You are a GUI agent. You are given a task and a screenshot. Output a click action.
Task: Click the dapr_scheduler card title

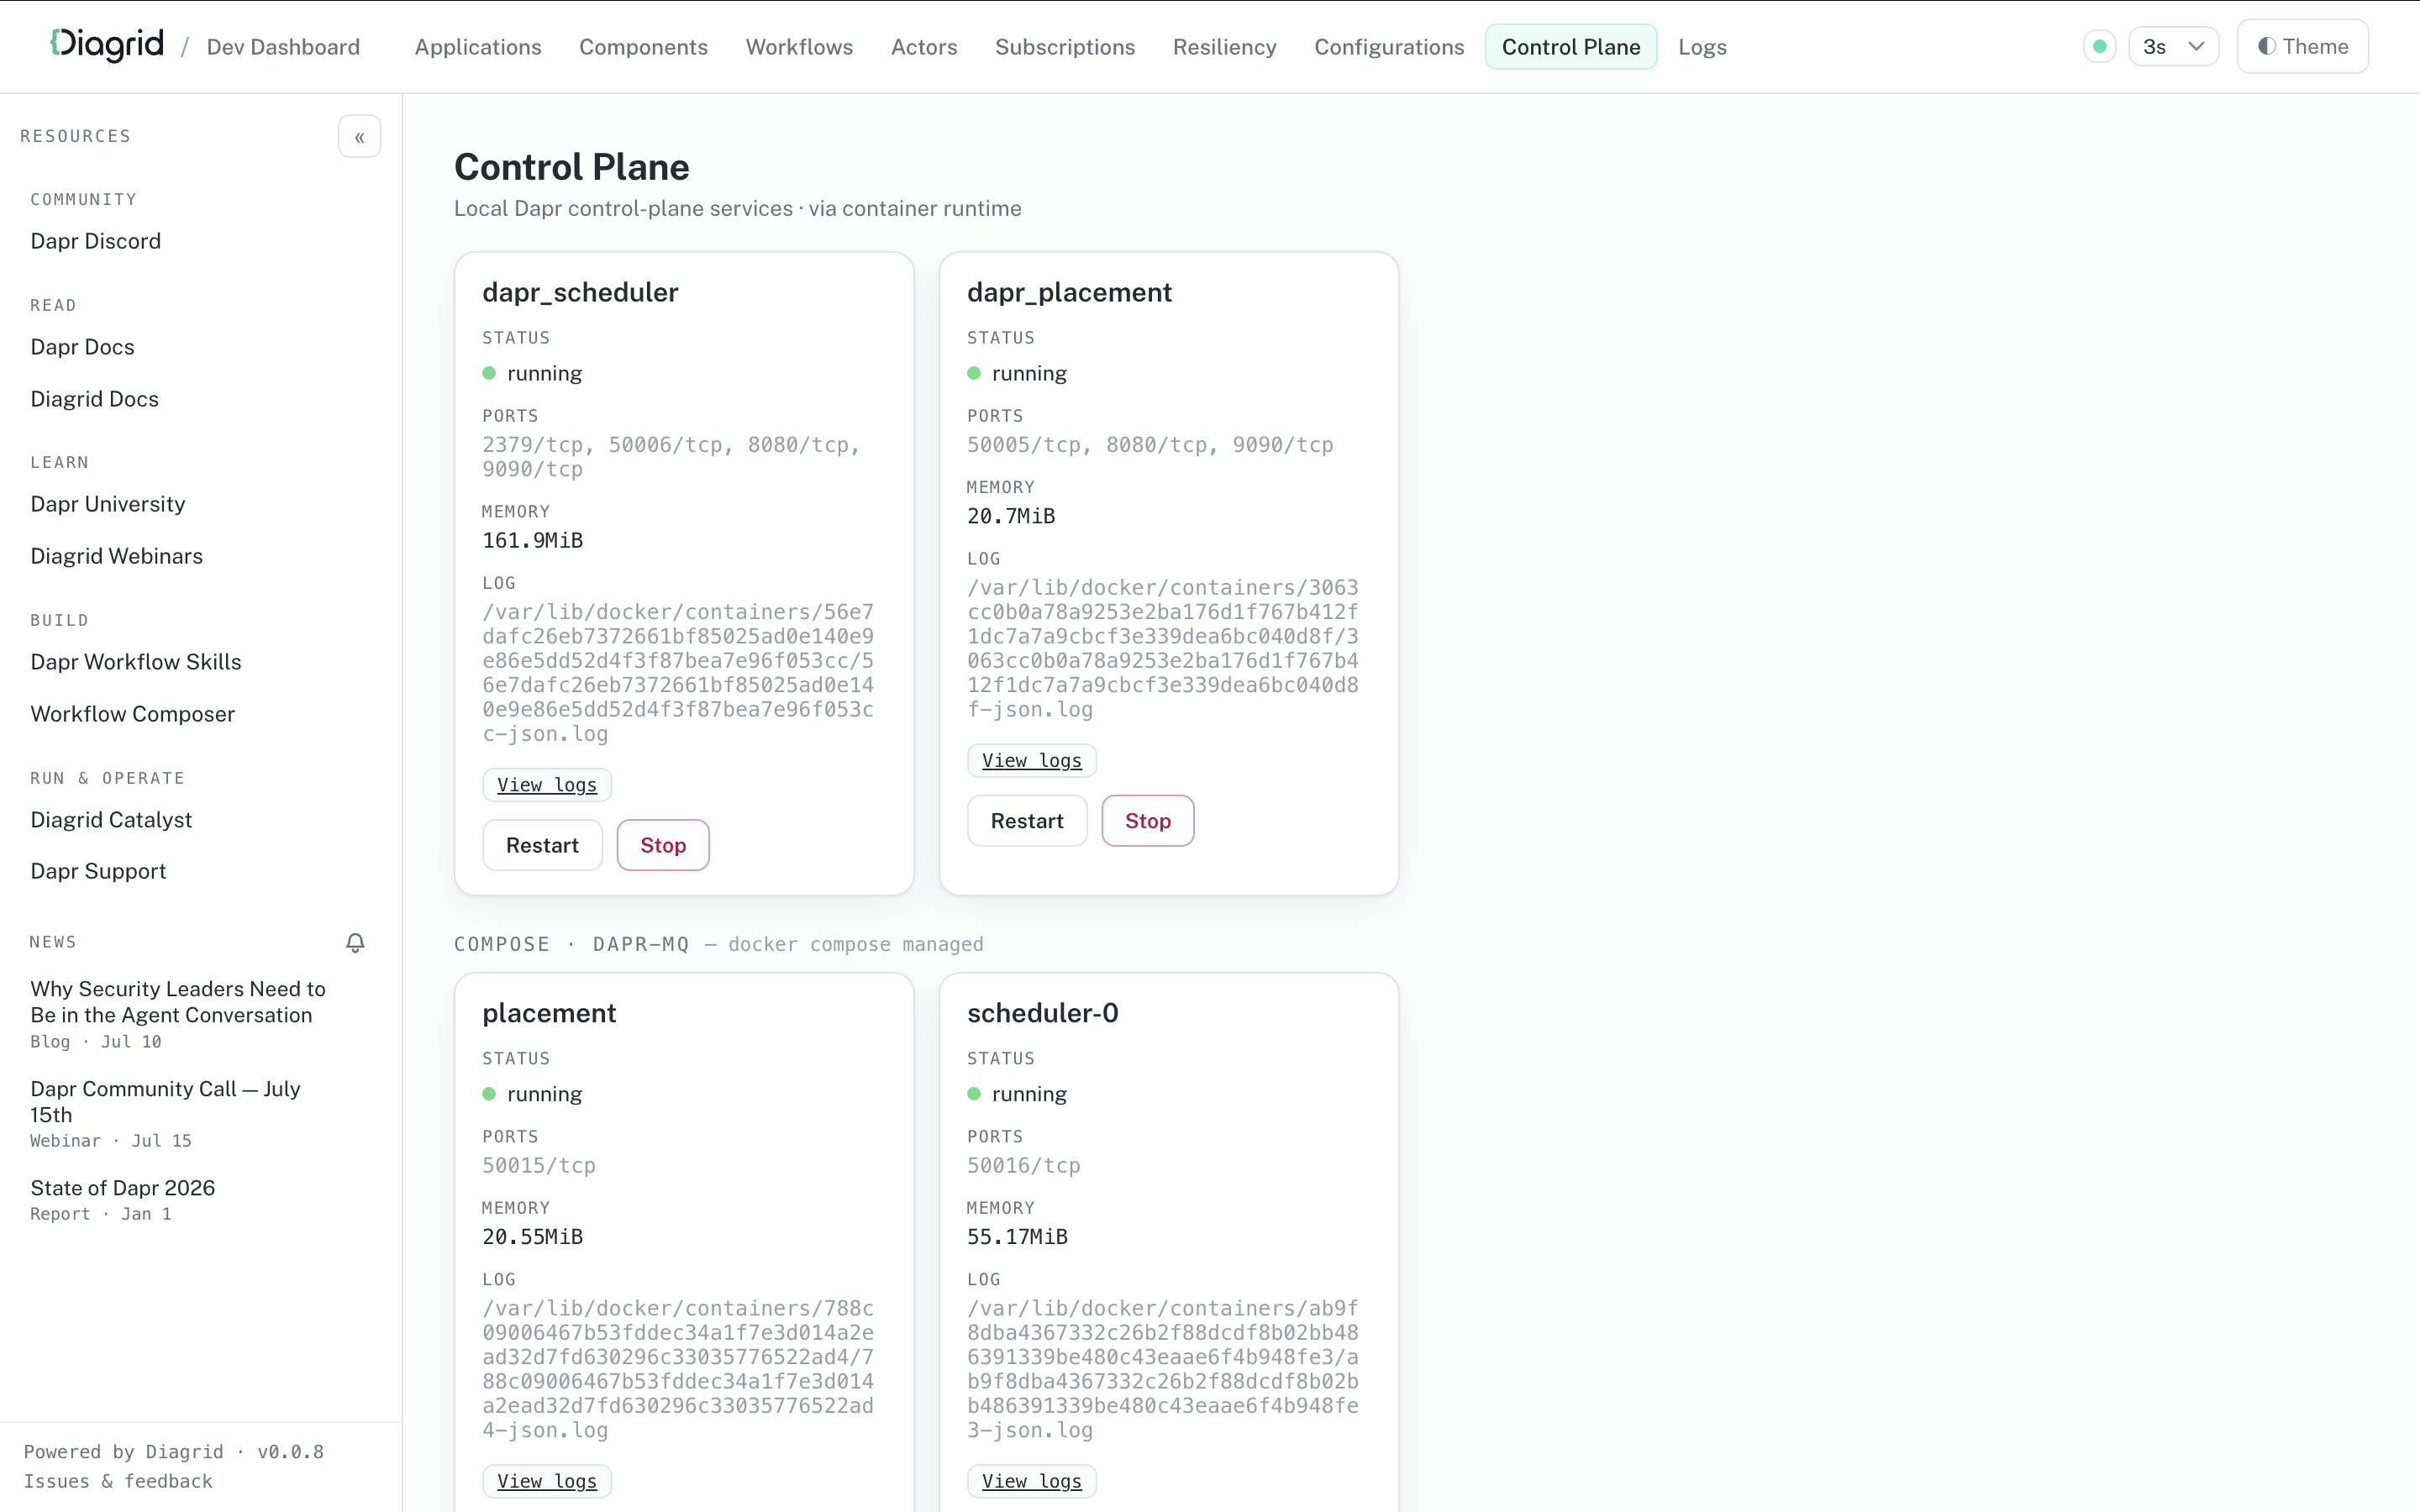tap(580, 292)
